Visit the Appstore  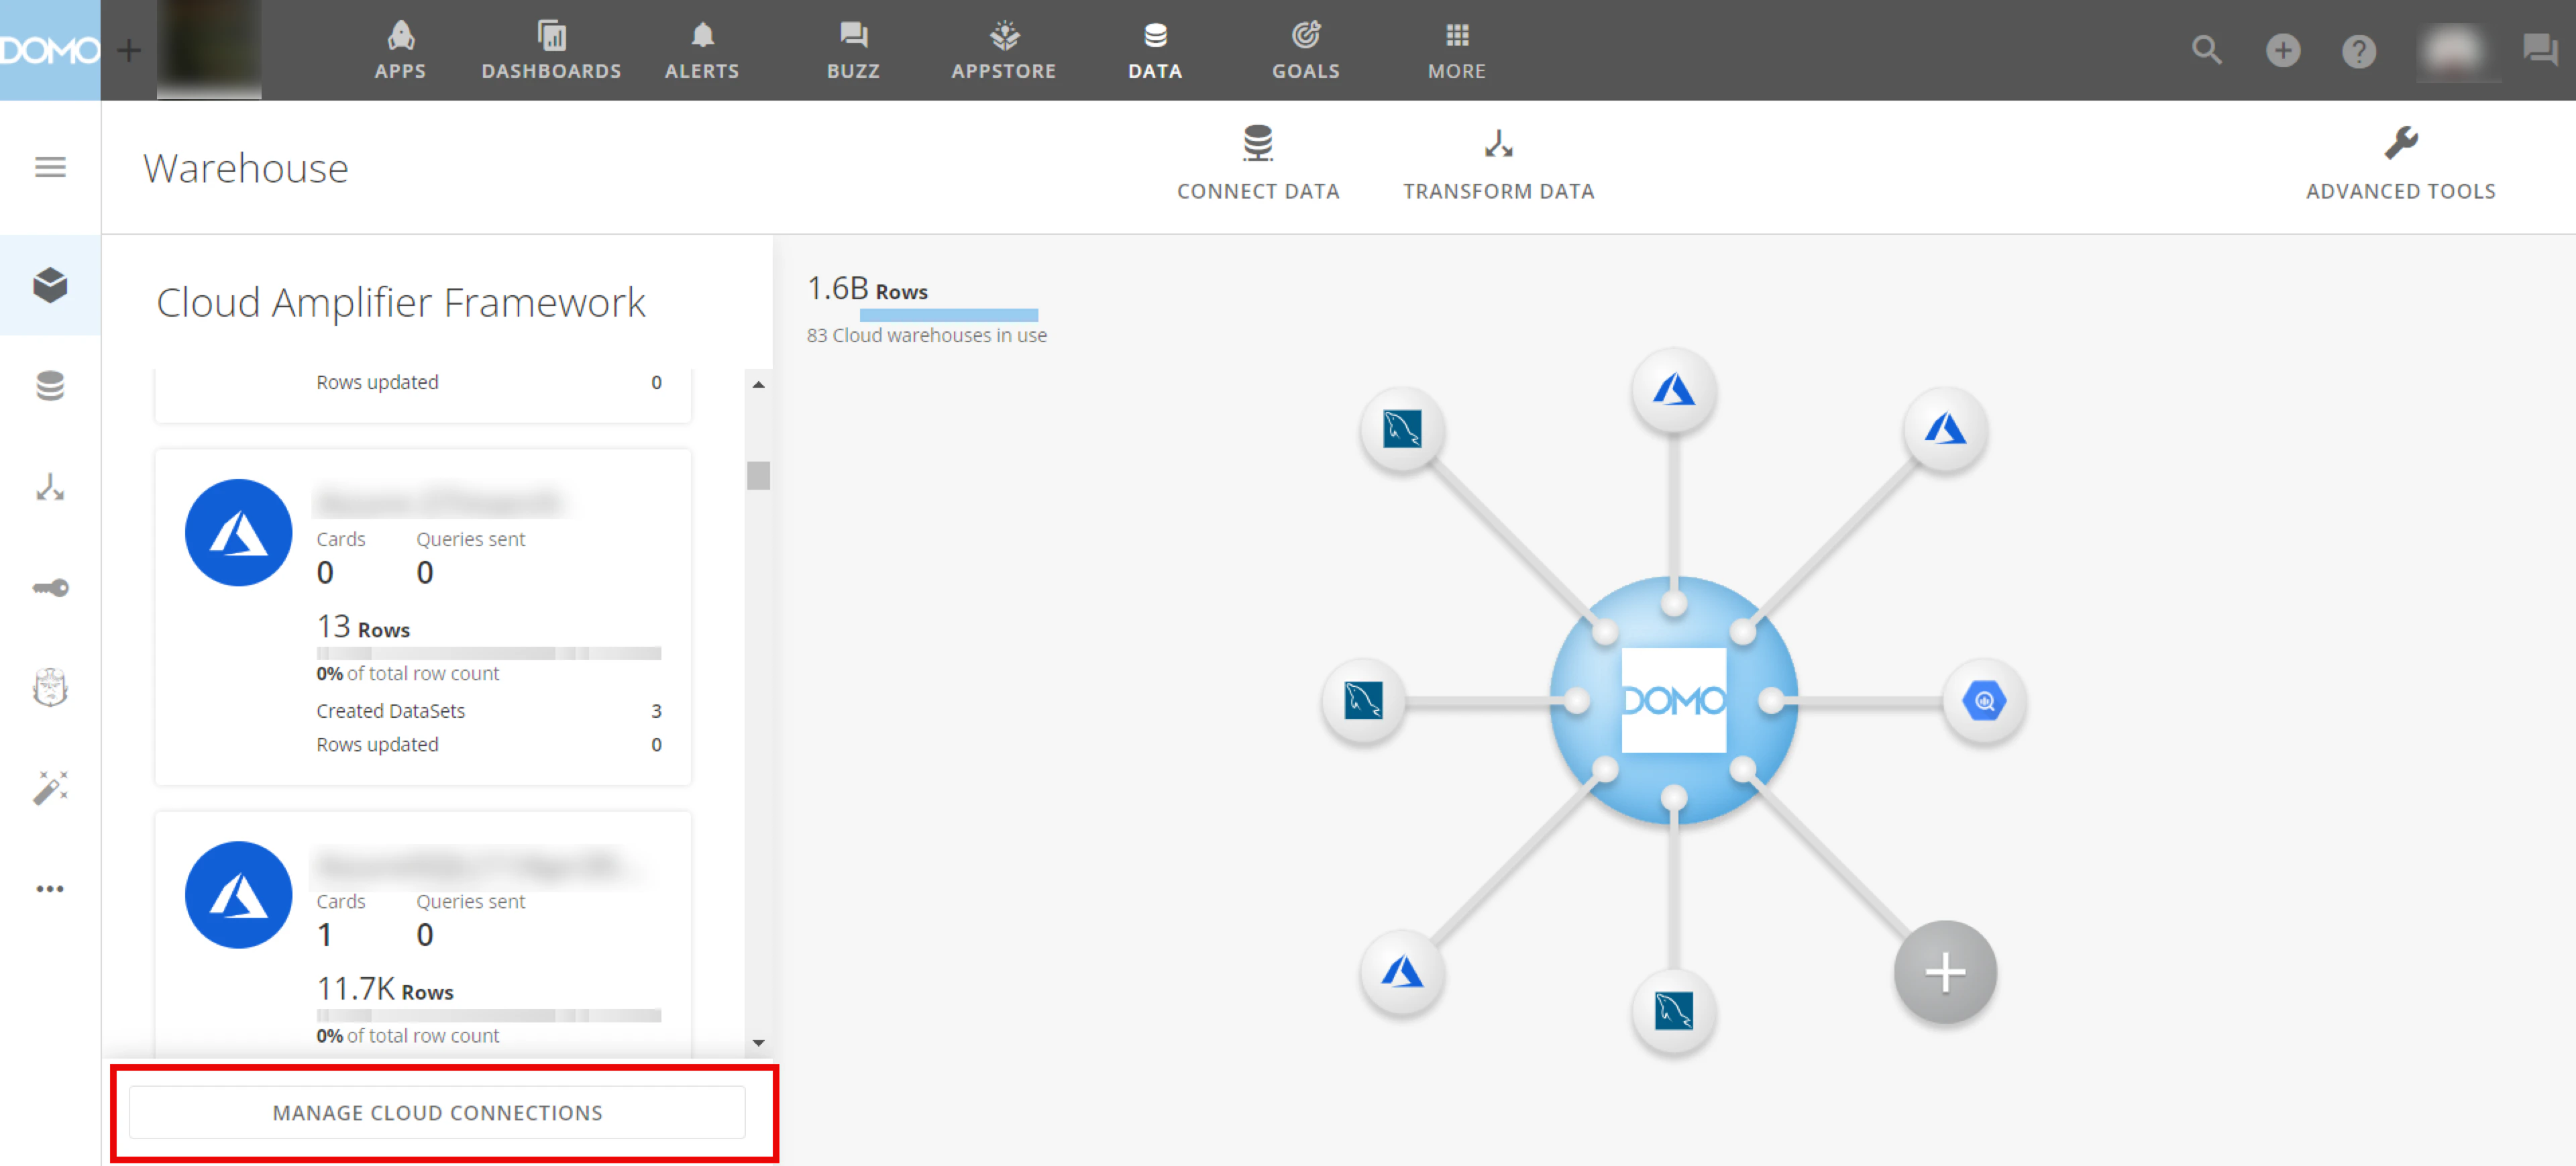click(x=1004, y=50)
